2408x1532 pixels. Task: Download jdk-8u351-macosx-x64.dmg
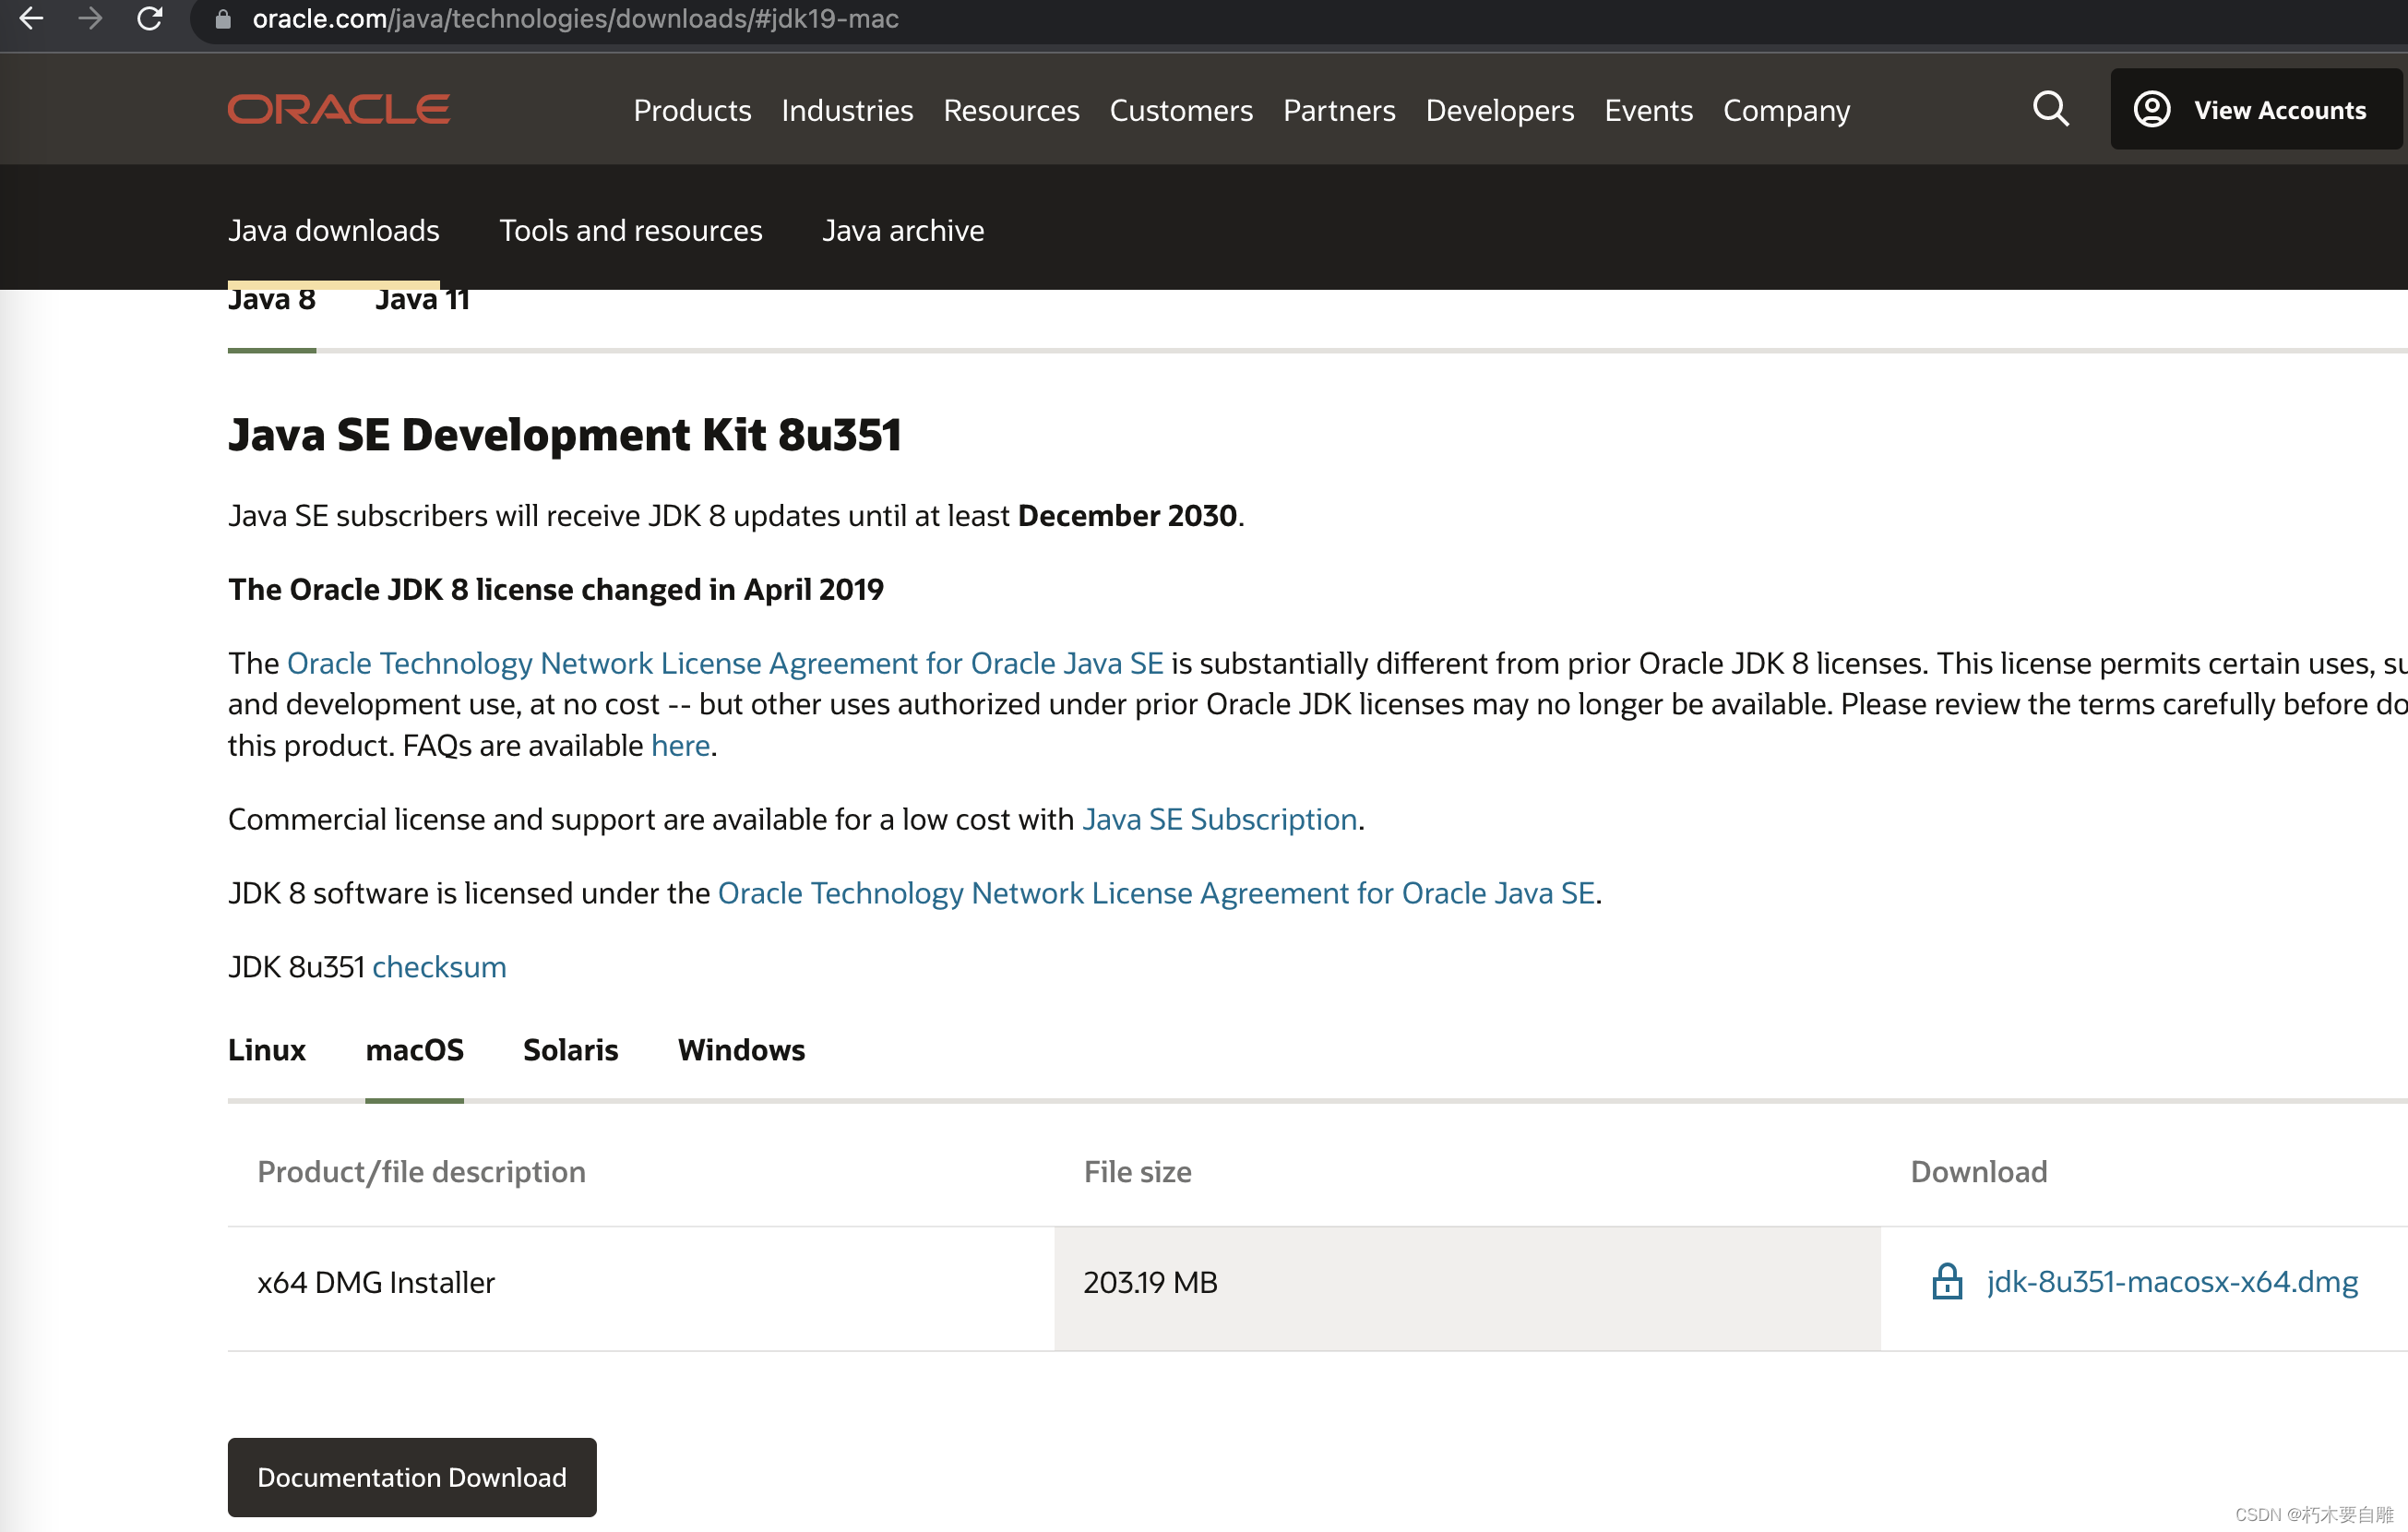[2172, 1281]
